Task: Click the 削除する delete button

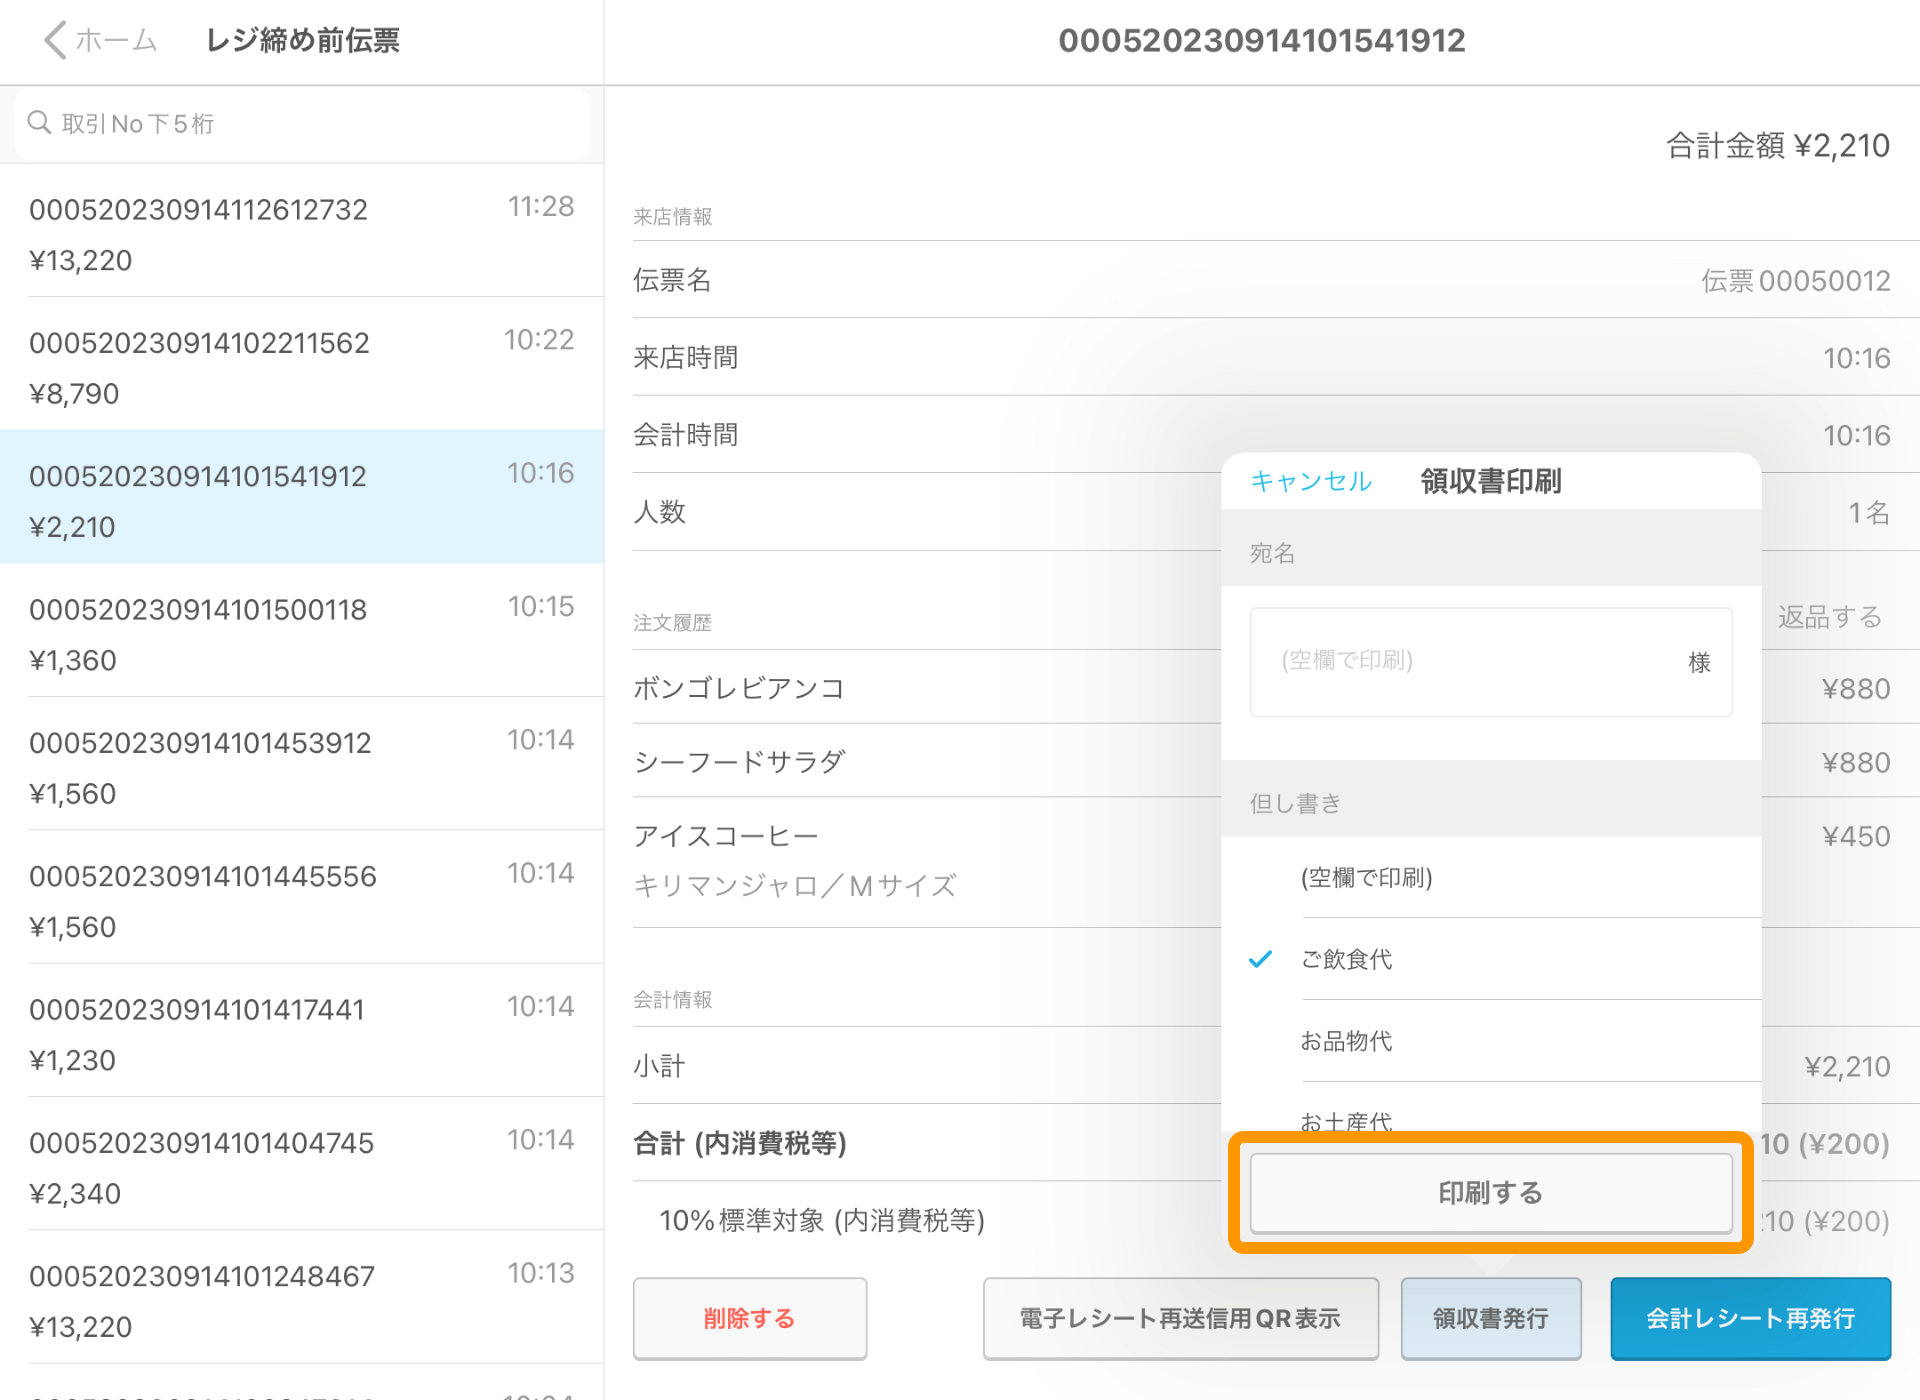Action: pos(749,1318)
